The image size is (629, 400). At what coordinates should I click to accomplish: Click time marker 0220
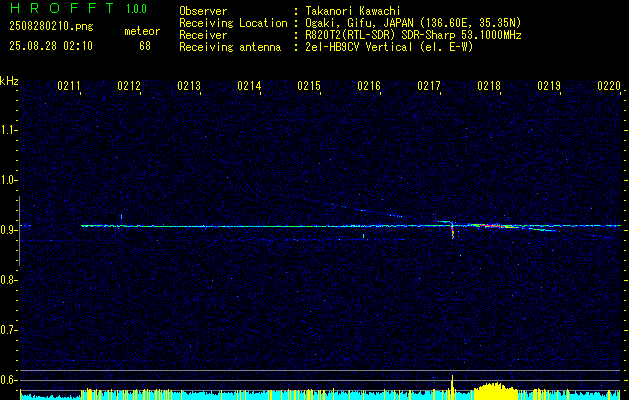click(609, 86)
